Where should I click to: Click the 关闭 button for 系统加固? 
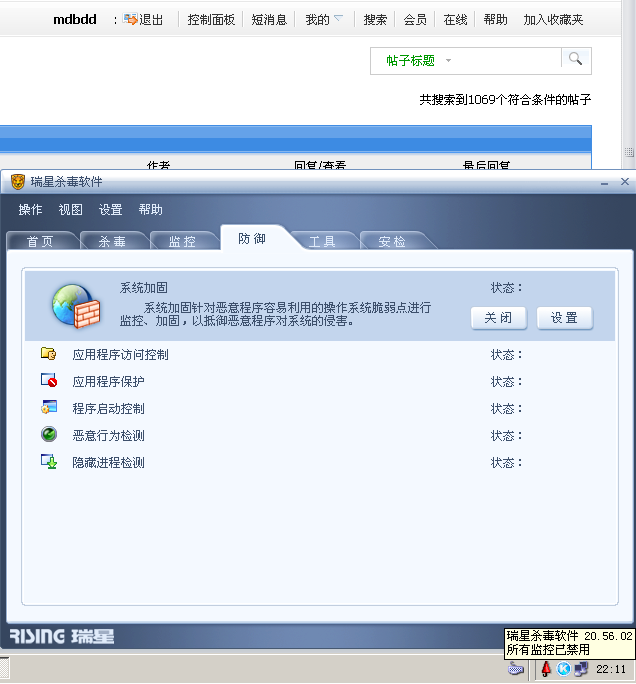point(499,318)
